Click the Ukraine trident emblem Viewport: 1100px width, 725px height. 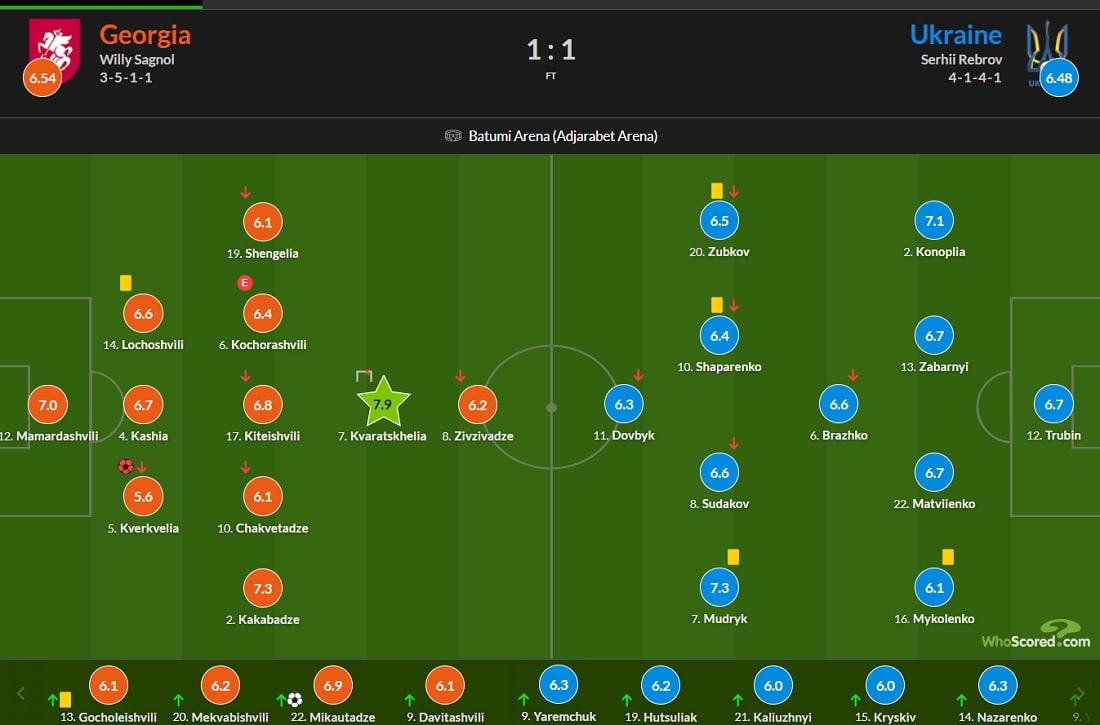1047,46
